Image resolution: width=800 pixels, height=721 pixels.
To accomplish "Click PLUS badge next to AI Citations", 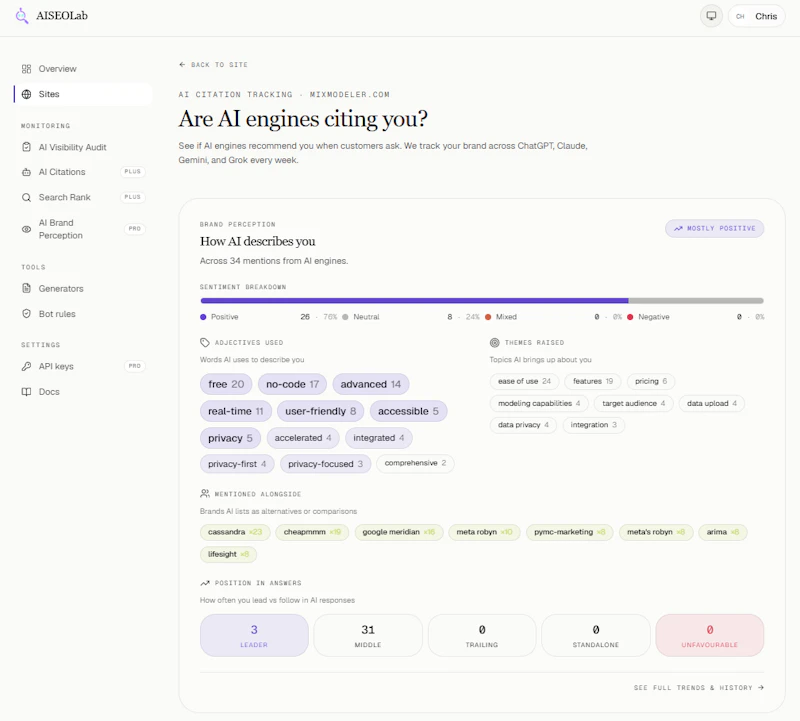I will point(133,171).
